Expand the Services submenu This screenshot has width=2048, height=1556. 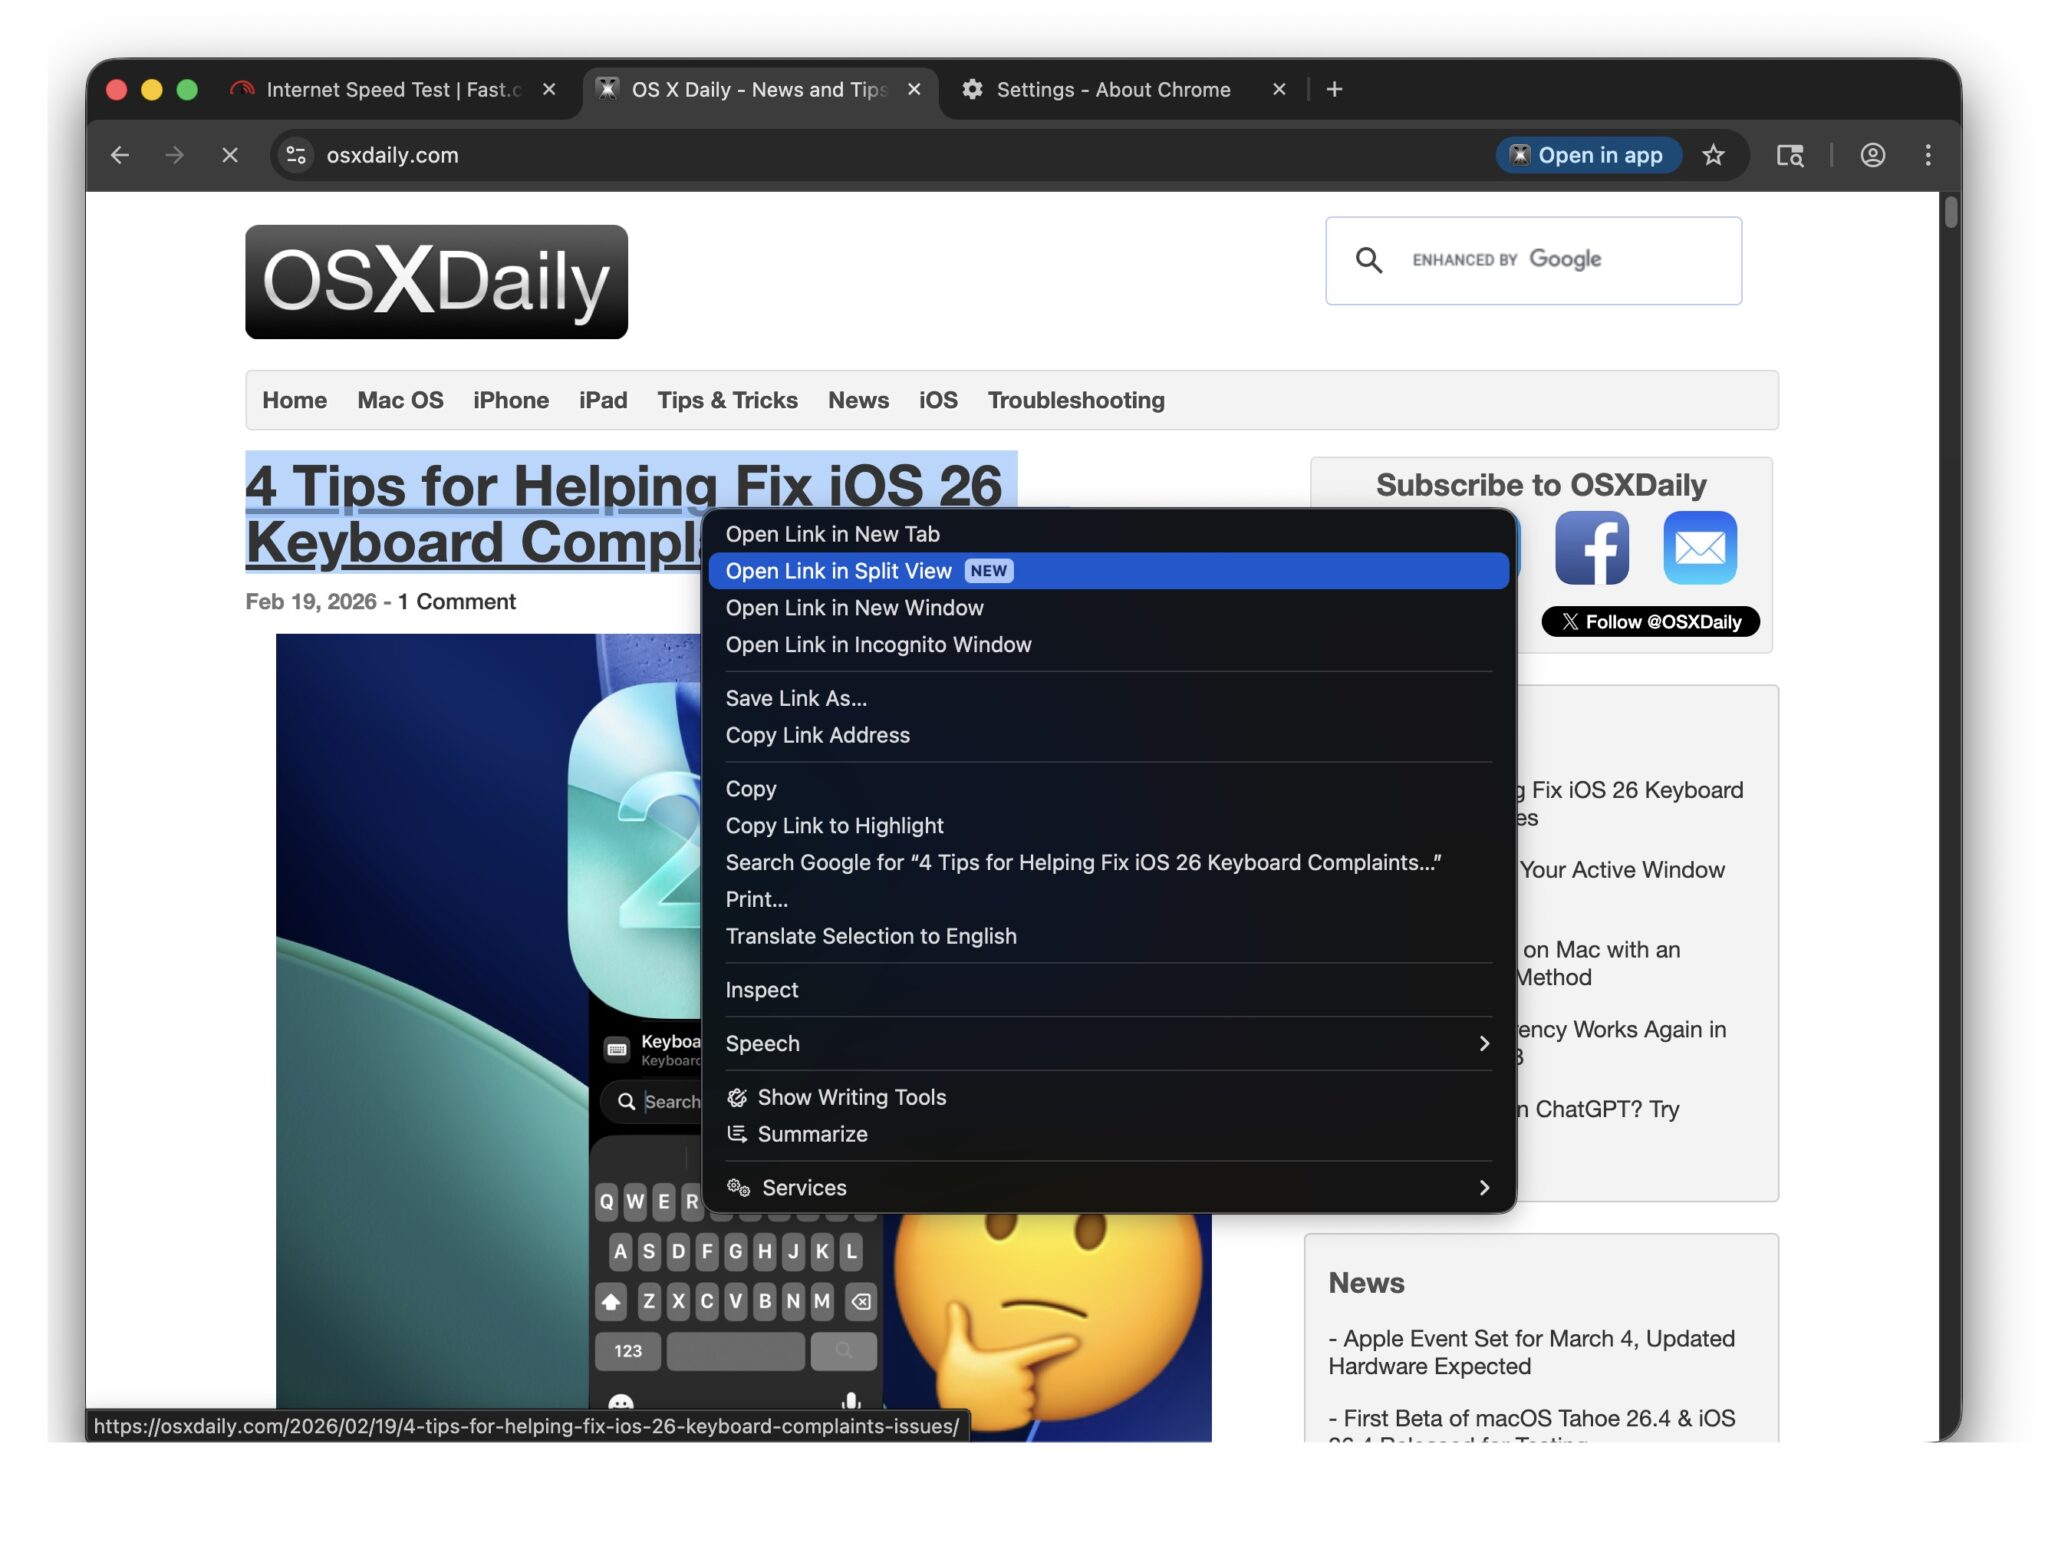1108,1187
